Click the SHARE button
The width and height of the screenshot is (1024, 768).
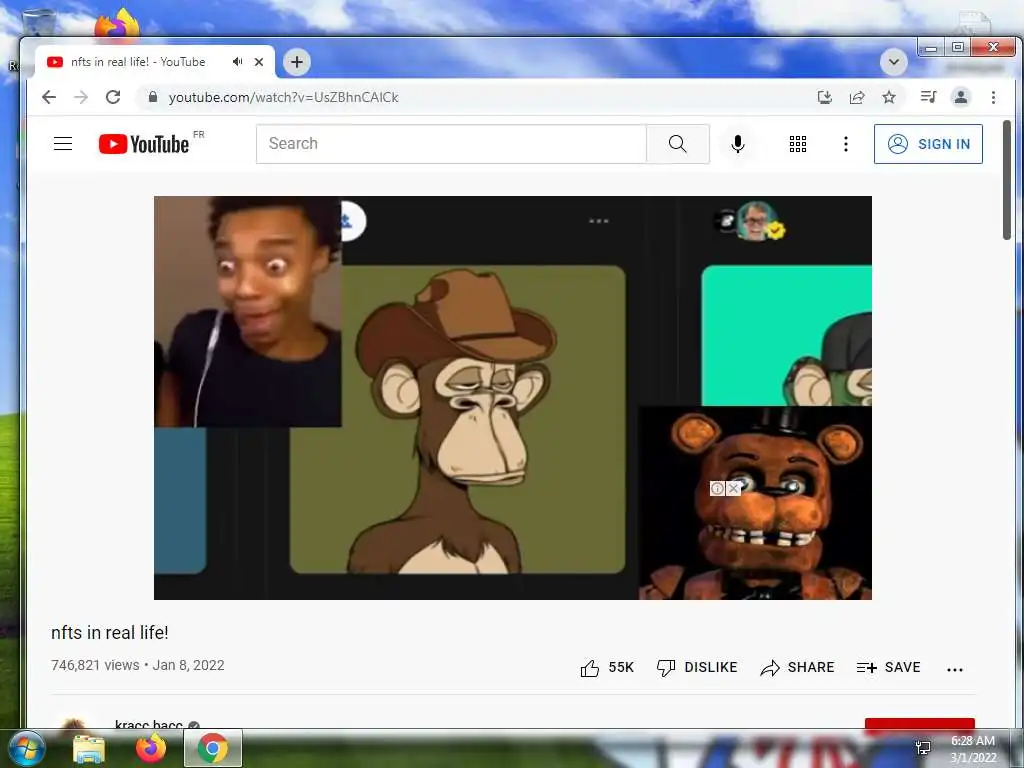pos(797,667)
